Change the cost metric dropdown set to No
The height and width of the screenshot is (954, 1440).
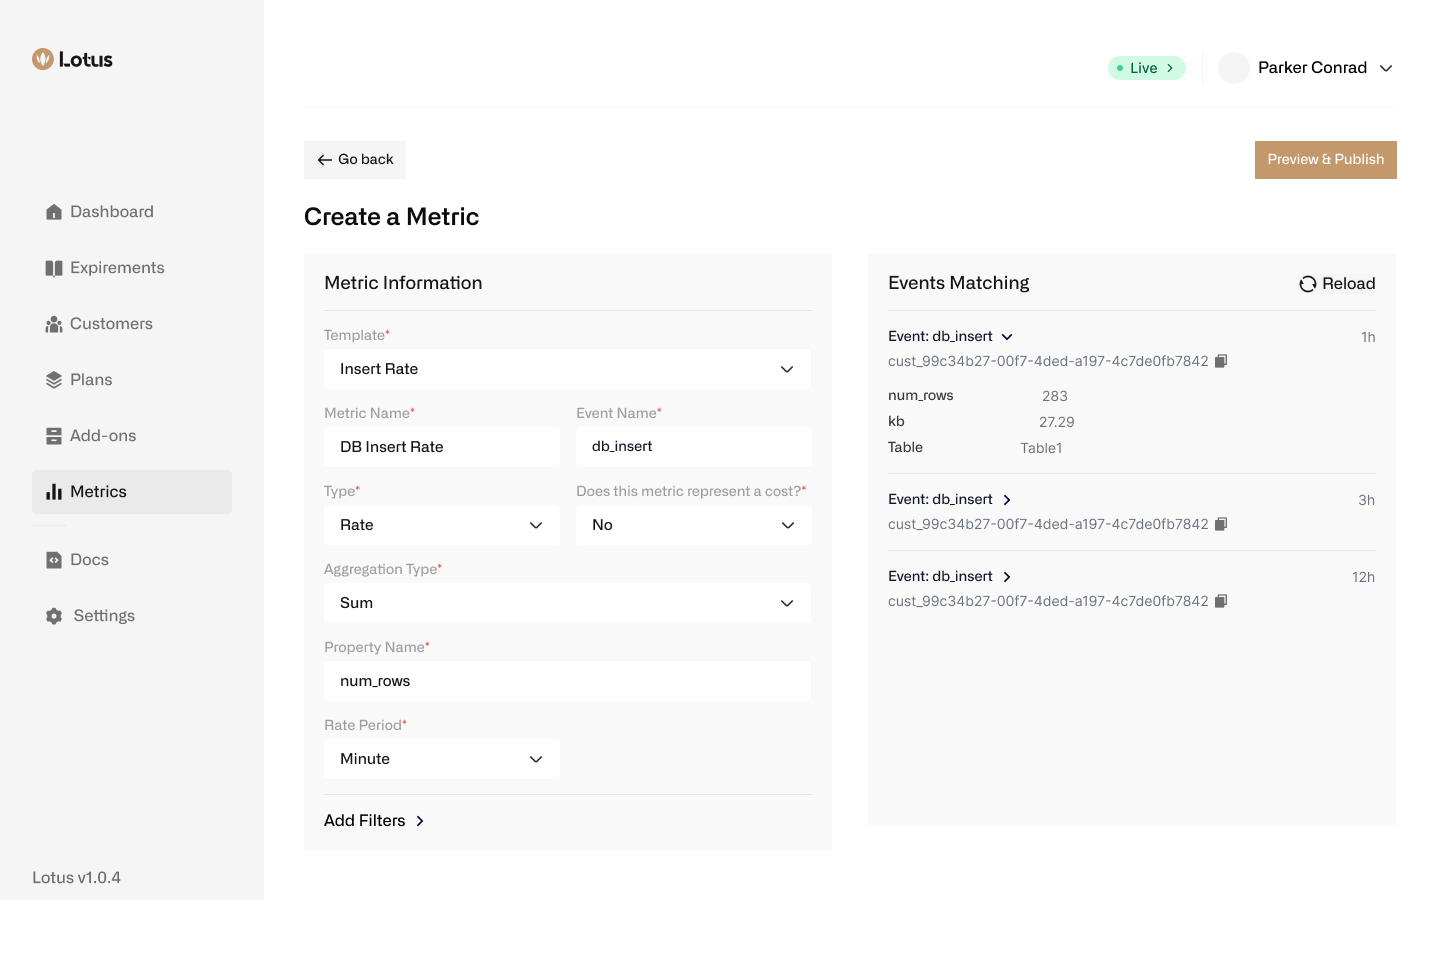click(693, 525)
